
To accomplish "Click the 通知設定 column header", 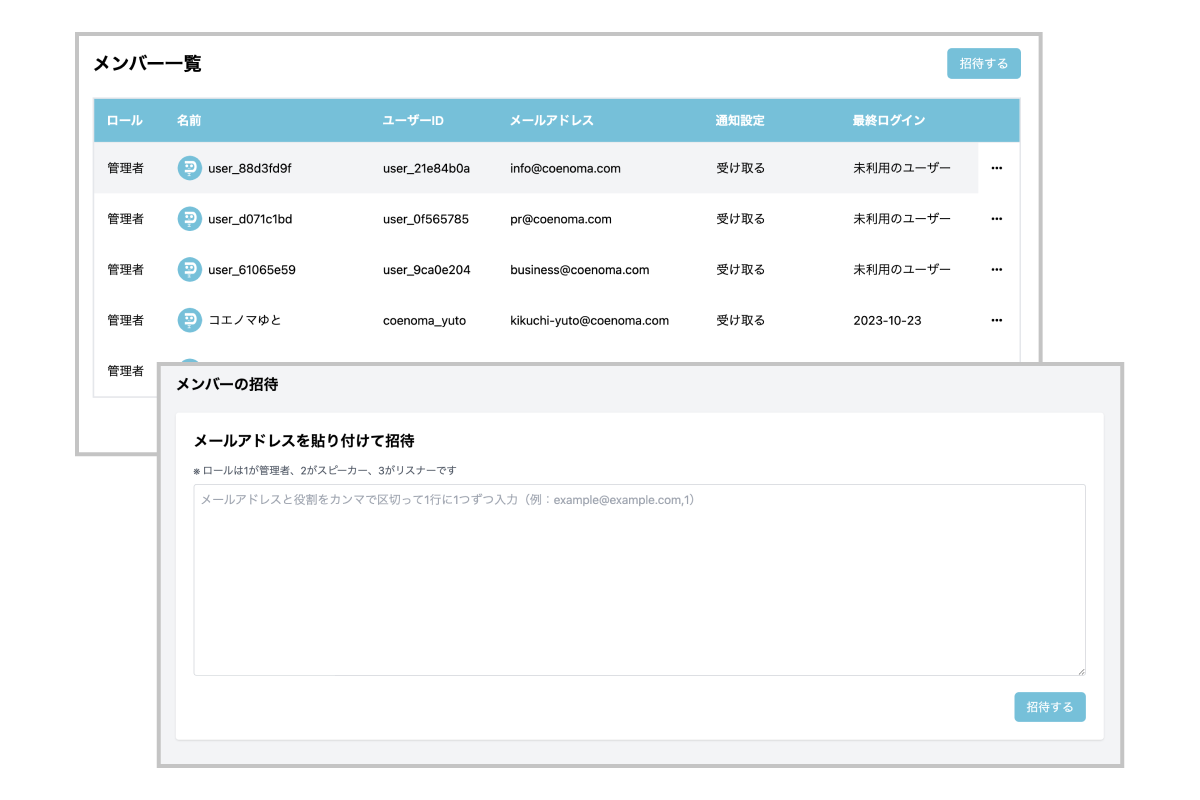I will point(740,120).
